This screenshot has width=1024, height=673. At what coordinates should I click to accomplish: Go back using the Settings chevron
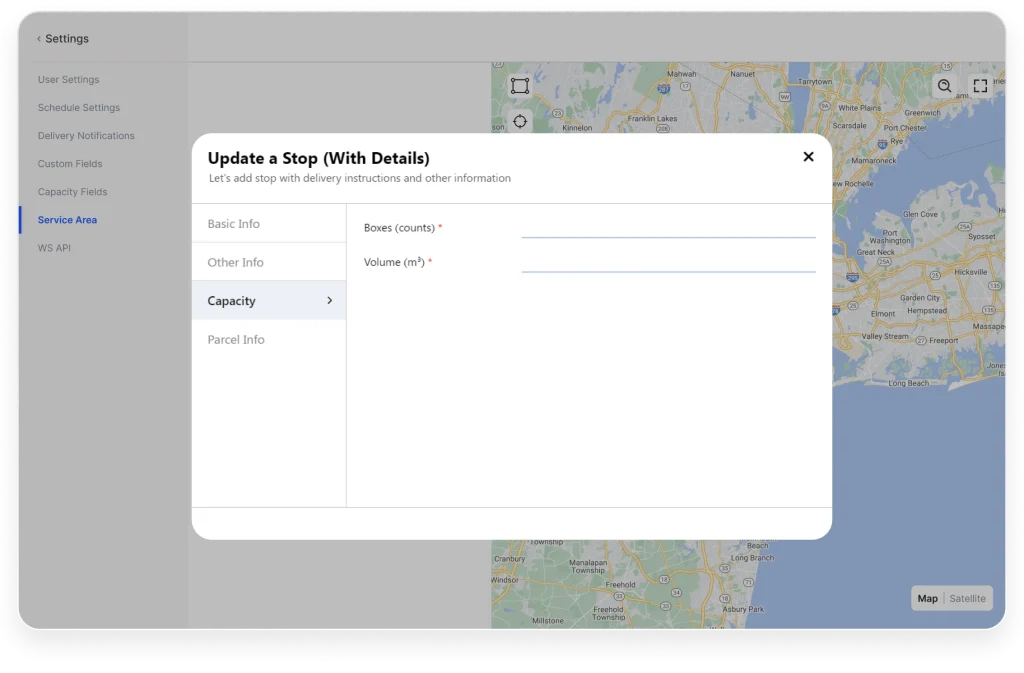(x=39, y=39)
